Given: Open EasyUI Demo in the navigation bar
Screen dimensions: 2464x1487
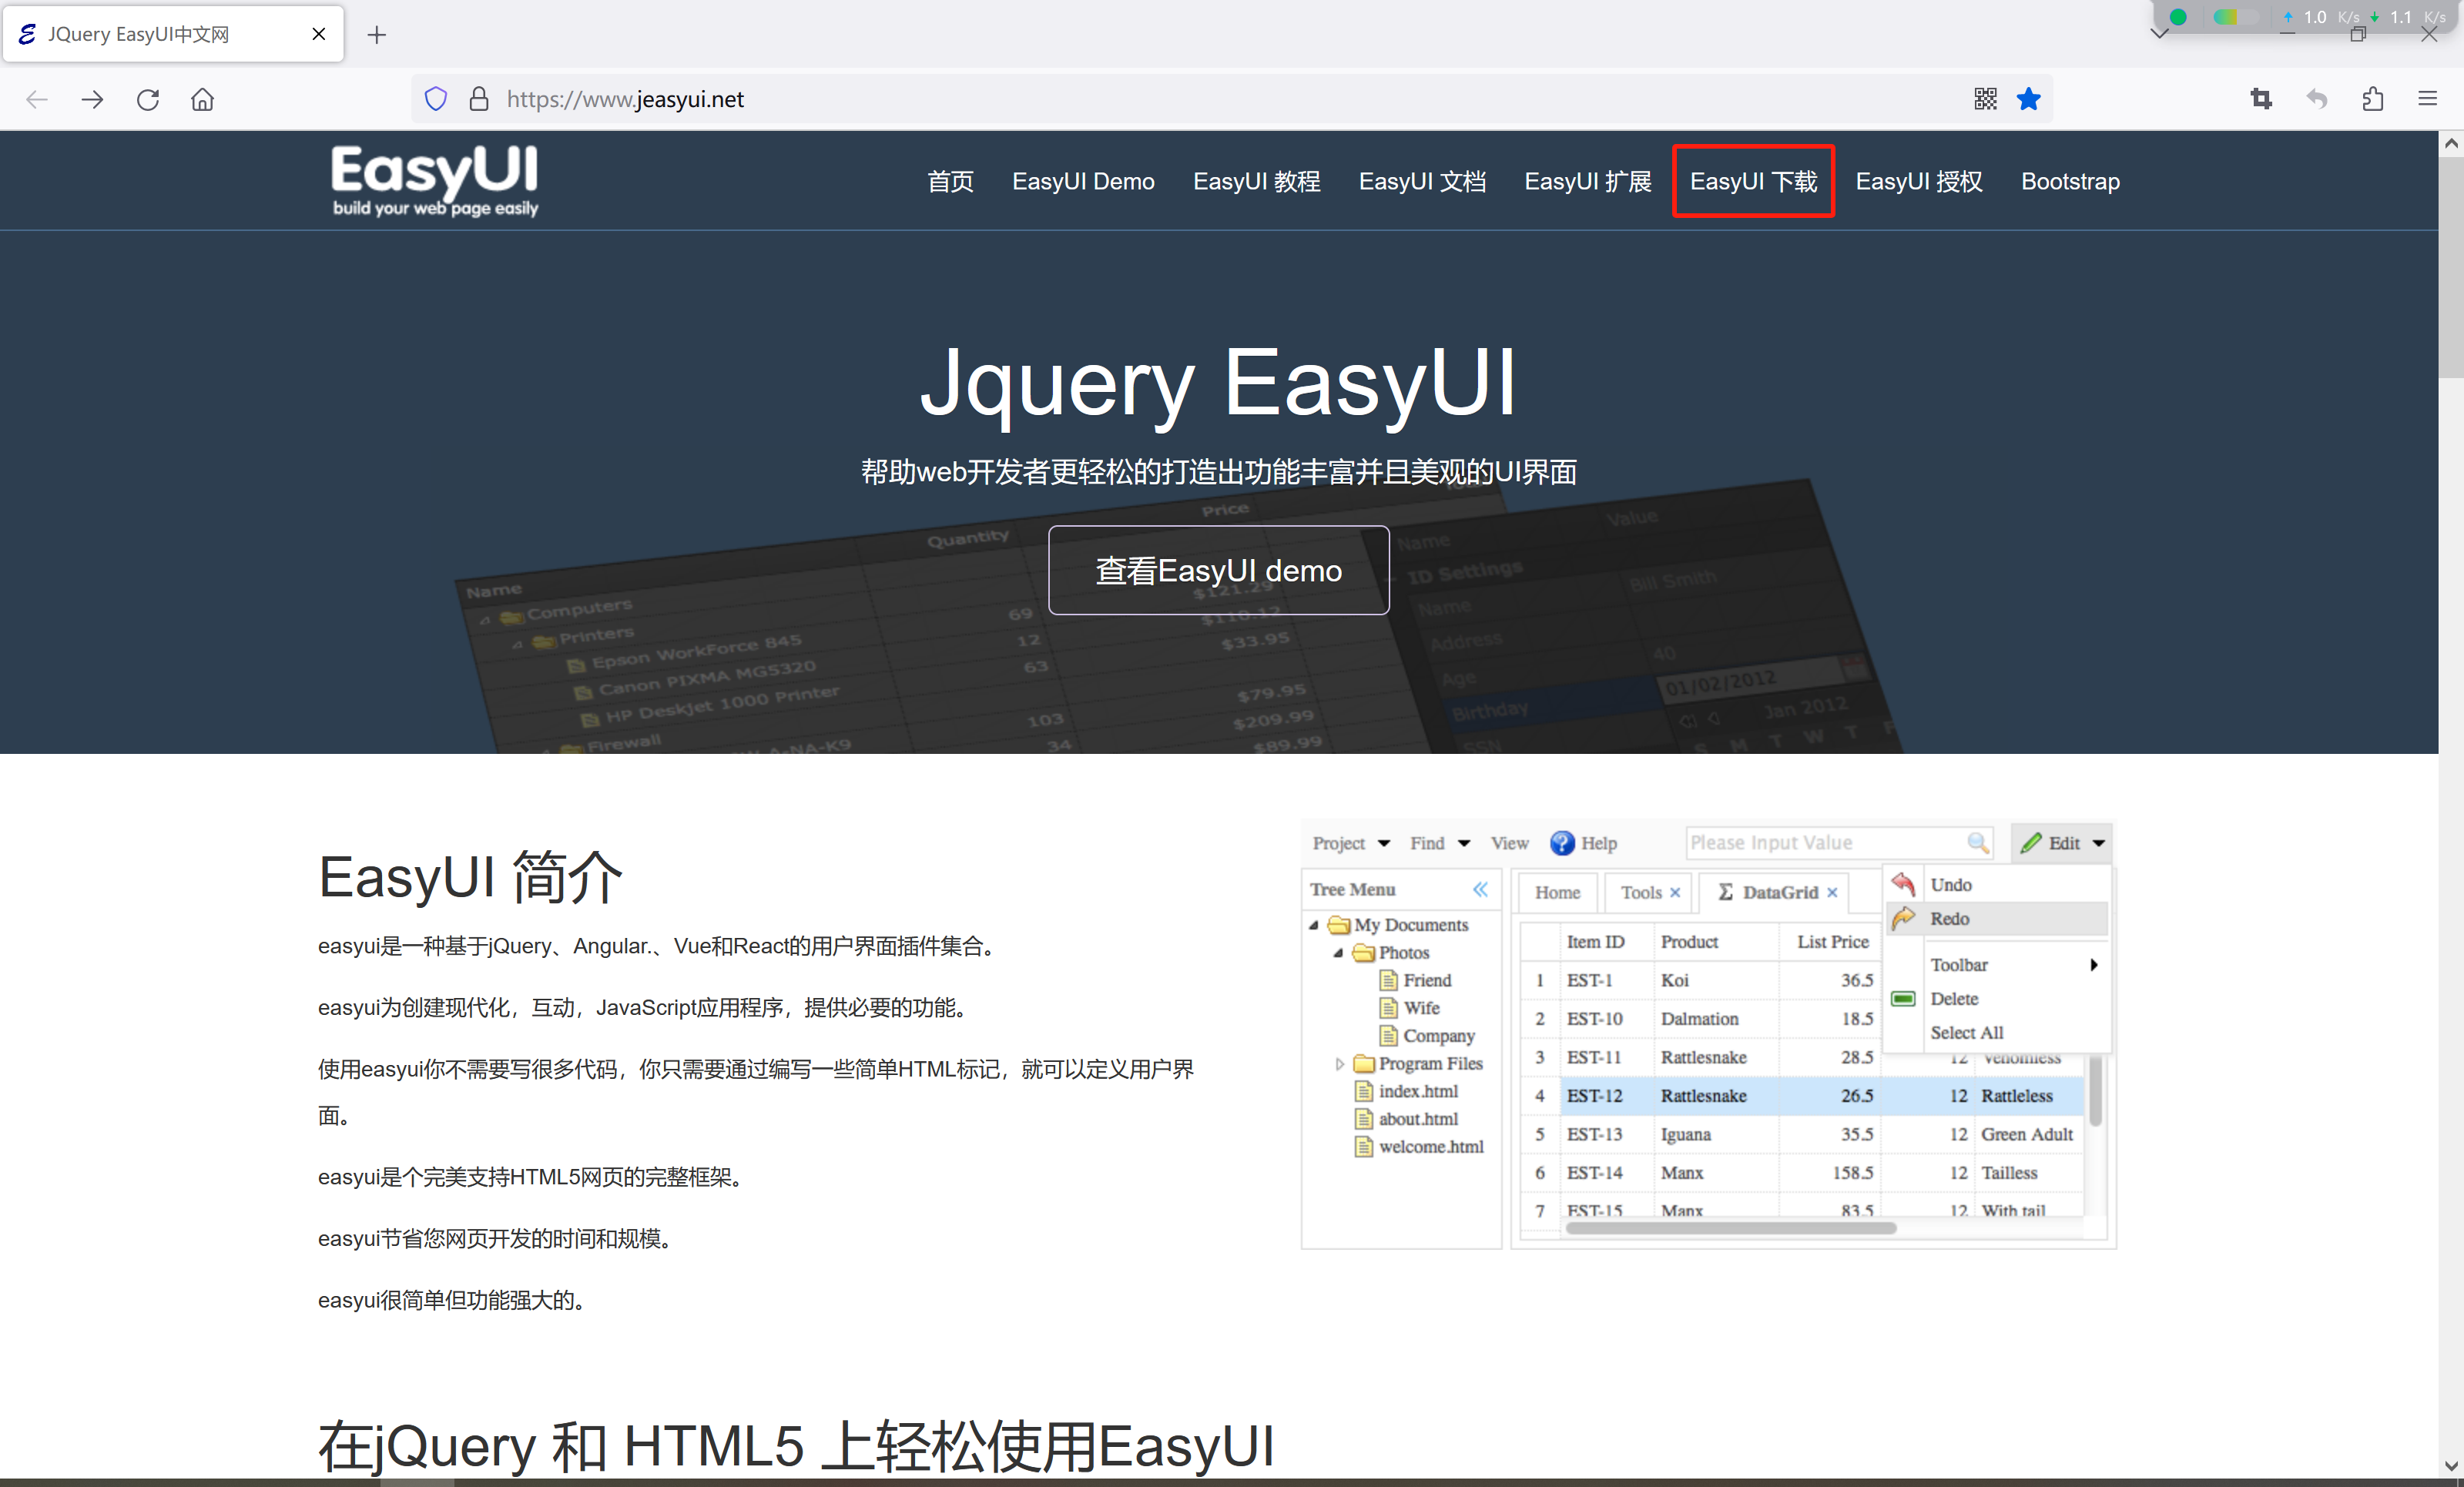Looking at the screenshot, I should tap(1083, 181).
